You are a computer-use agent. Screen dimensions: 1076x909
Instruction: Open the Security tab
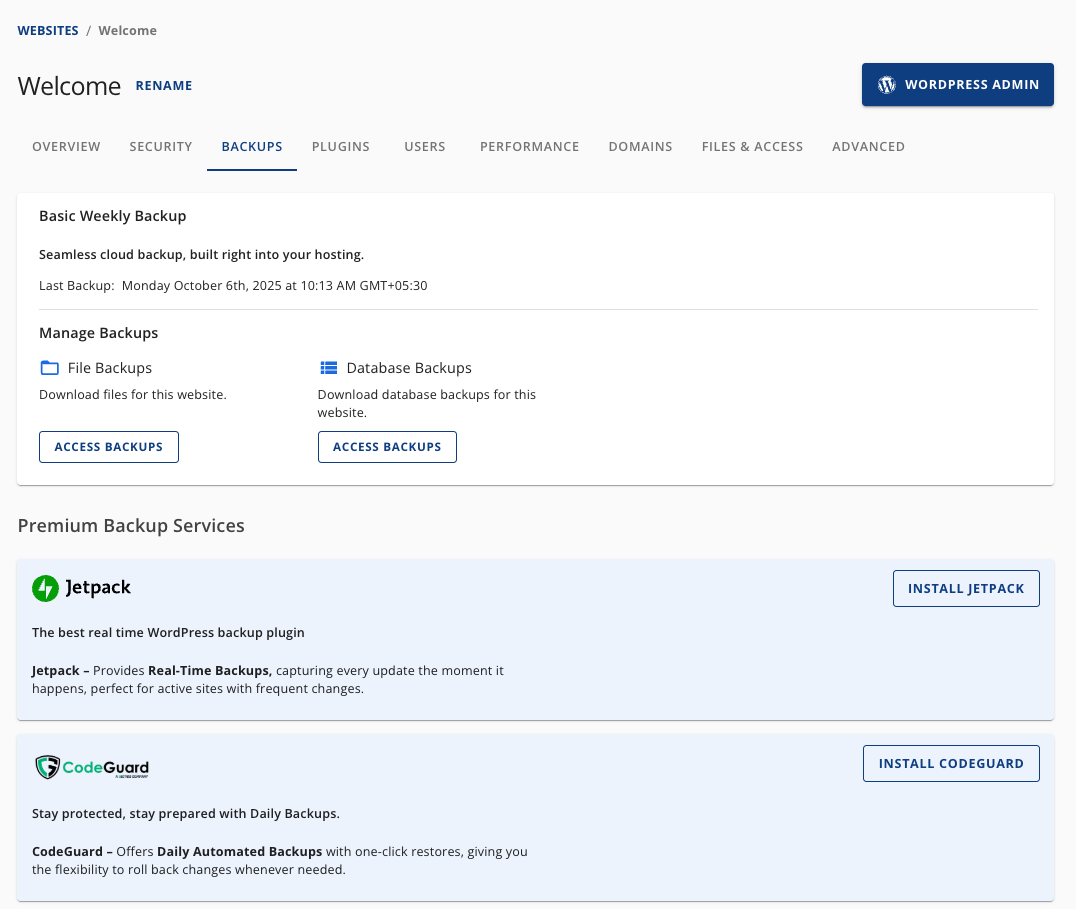click(160, 146)
